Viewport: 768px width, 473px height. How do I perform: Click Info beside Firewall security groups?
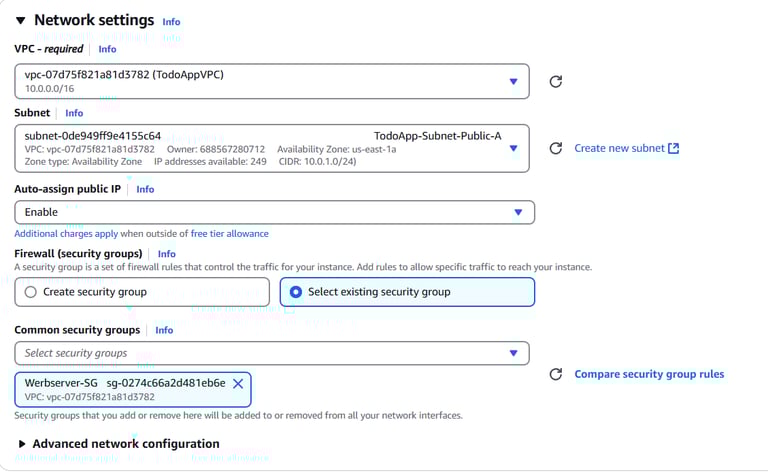pyautogui.click(x=166, y=254)
